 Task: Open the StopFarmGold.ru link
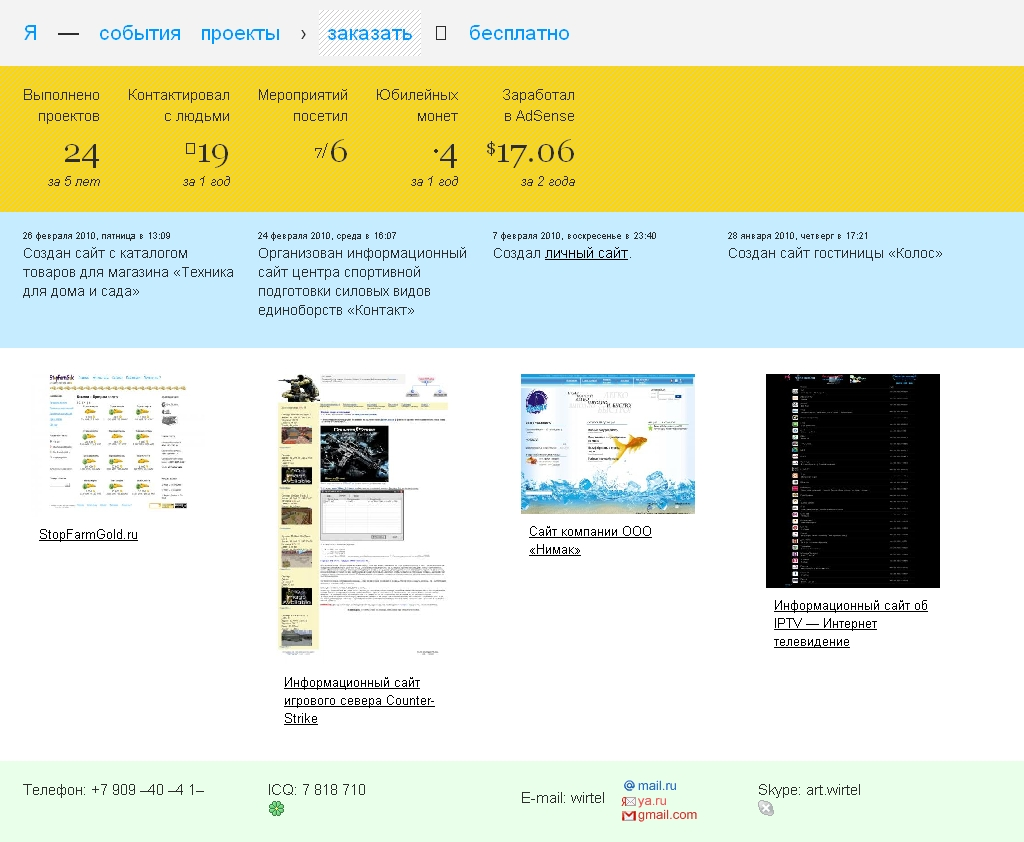(88, 534)
